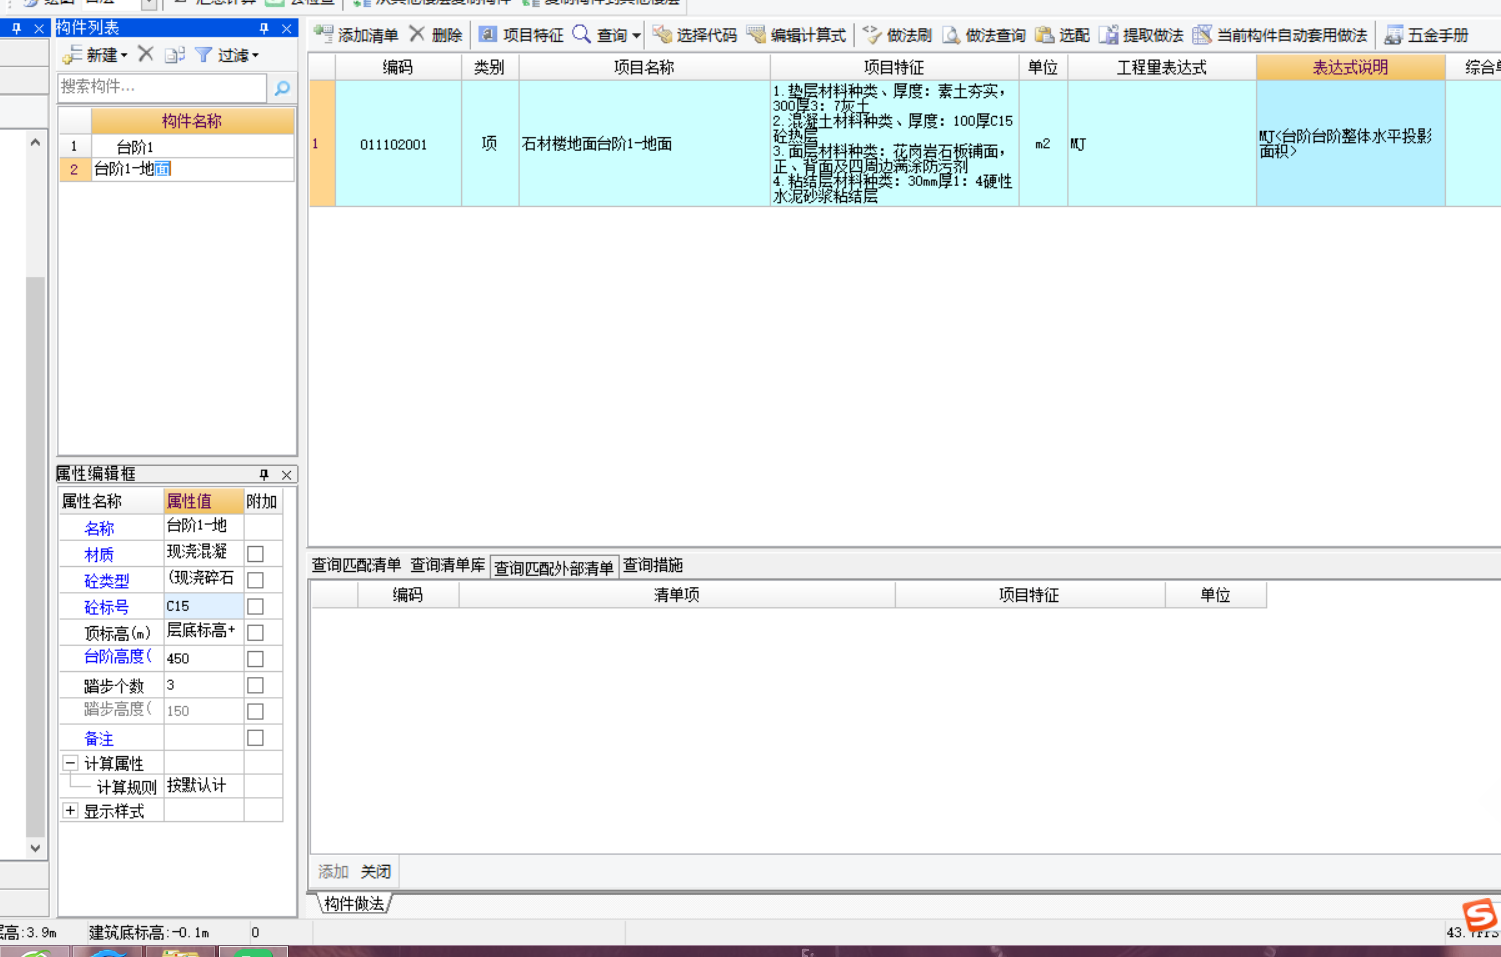Switch to the 查询措施 tab

pos(653,565)
